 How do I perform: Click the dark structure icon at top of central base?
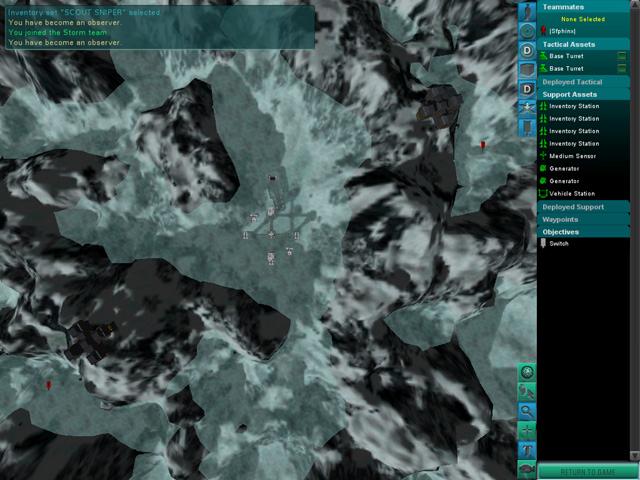(272, 178)
